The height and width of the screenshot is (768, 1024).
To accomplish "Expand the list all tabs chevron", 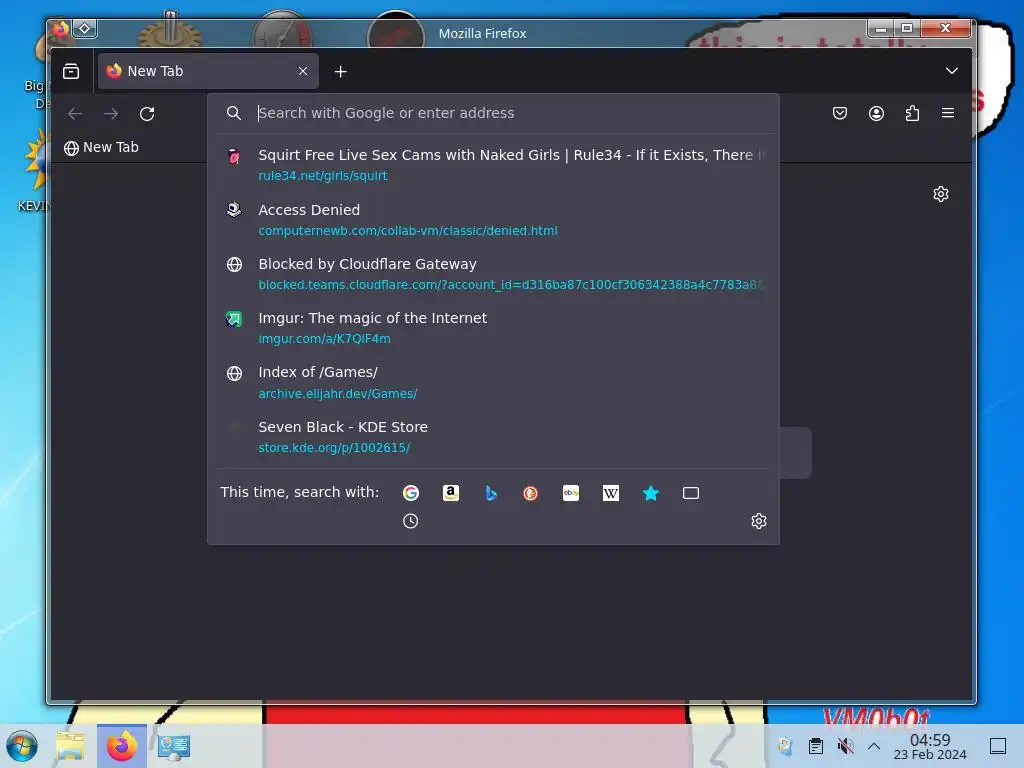I will 952,71.
